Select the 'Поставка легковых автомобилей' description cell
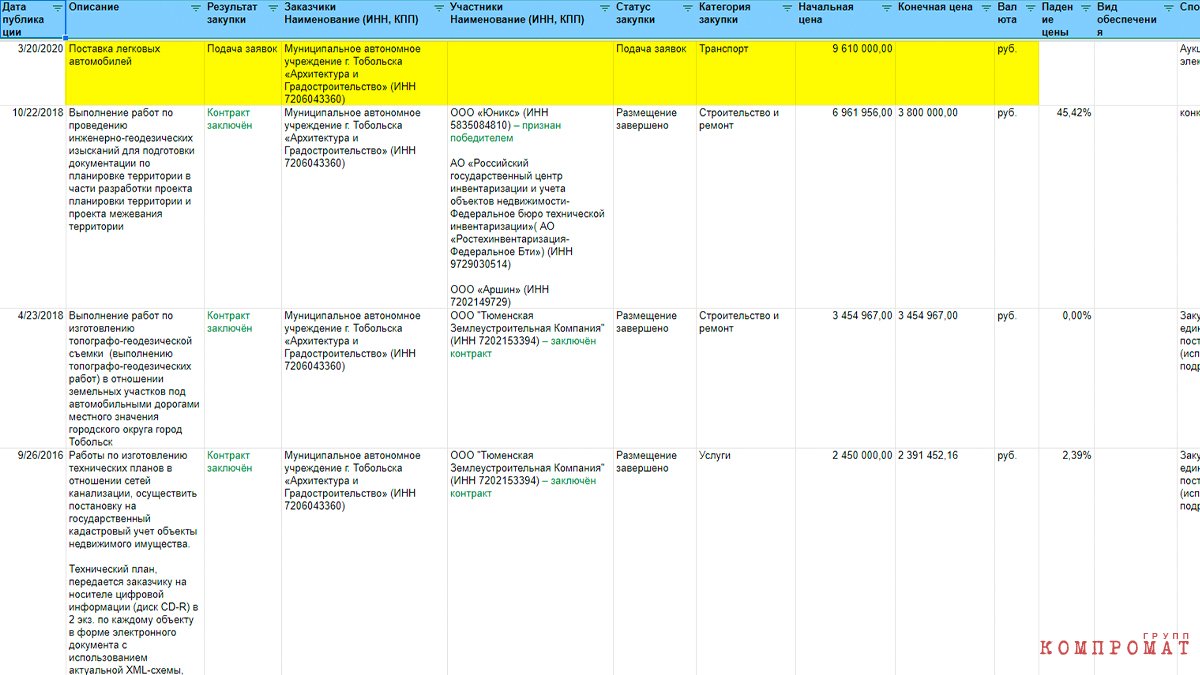 [x=134, y=72]
